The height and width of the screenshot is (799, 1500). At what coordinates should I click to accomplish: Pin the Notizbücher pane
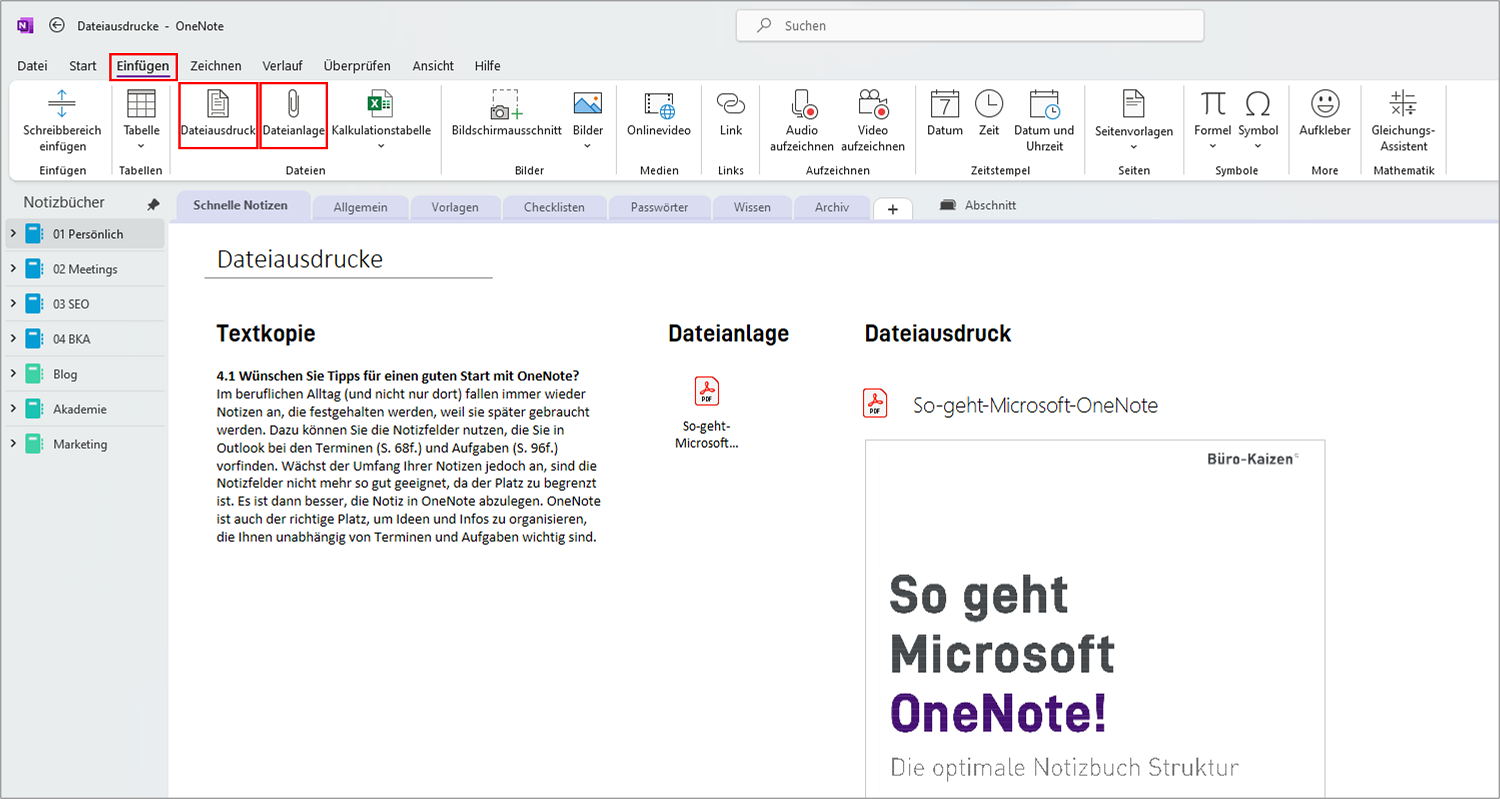coord(153,204)
